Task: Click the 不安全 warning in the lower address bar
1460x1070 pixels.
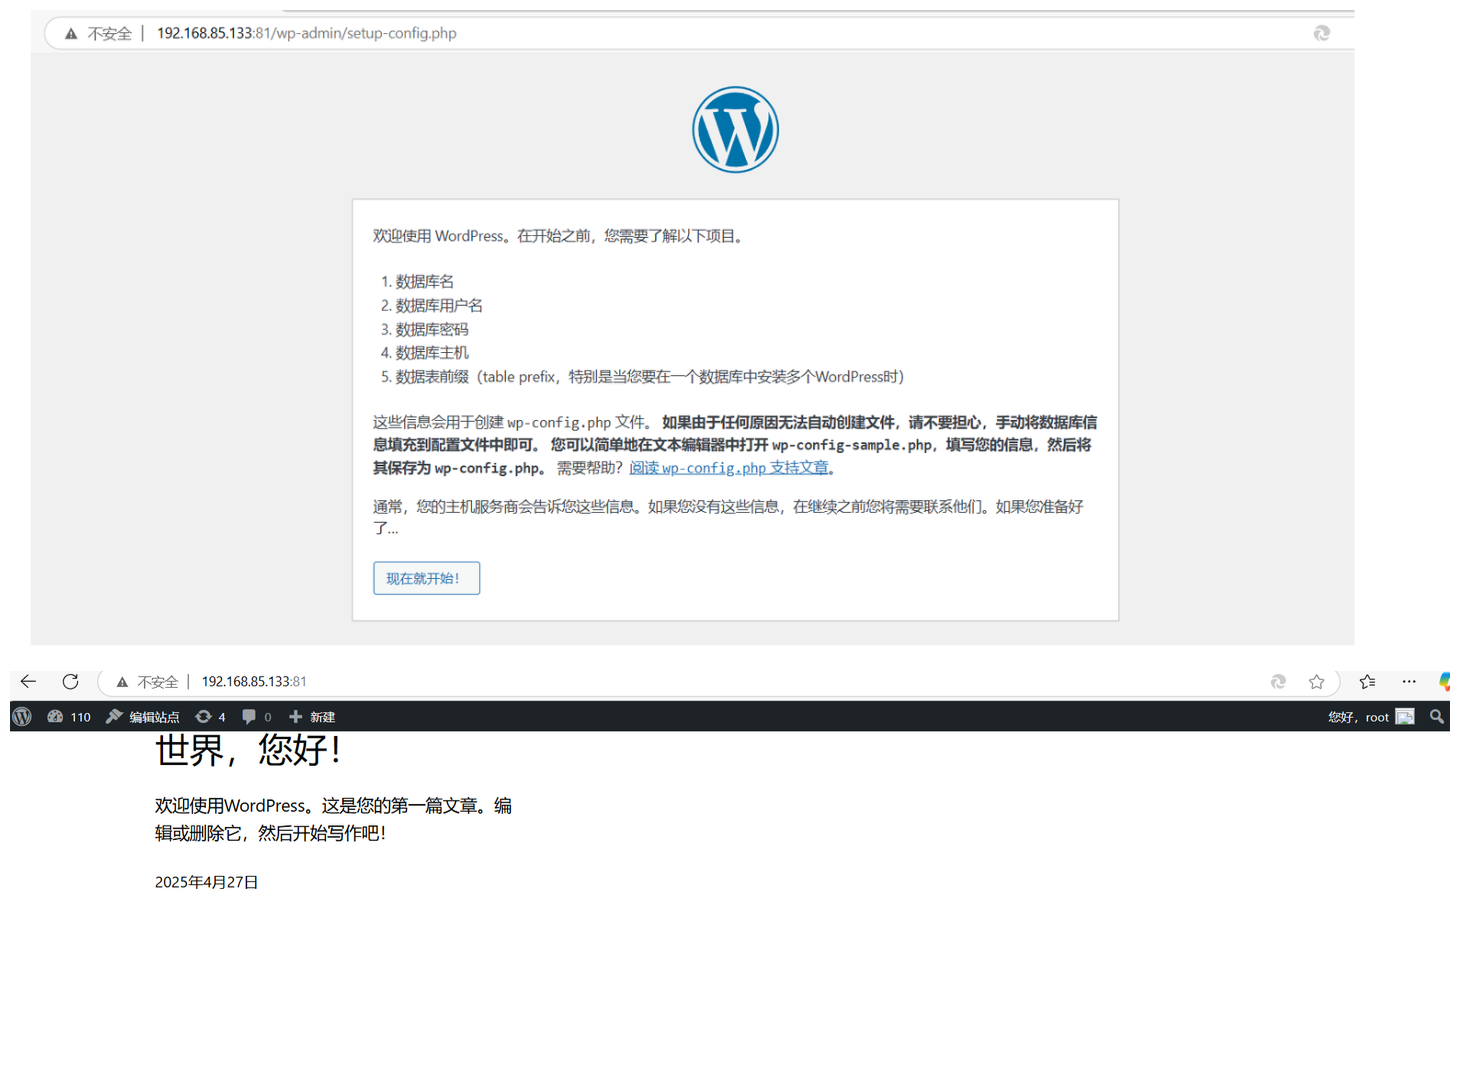Action: [x=147, y=682]
